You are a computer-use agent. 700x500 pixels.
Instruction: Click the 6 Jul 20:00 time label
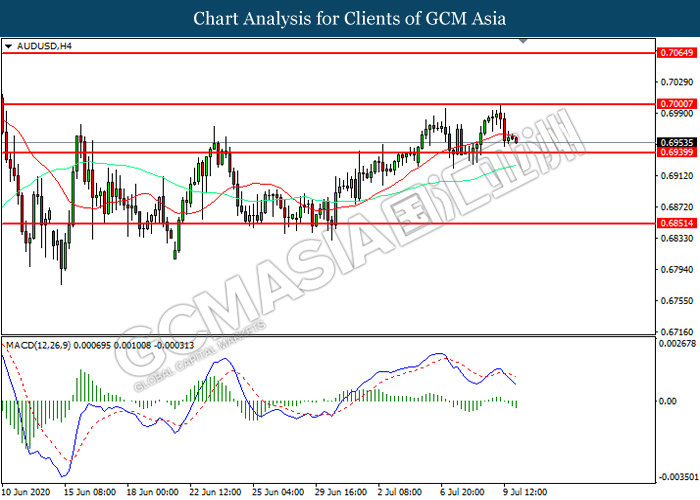pos(462,492)
